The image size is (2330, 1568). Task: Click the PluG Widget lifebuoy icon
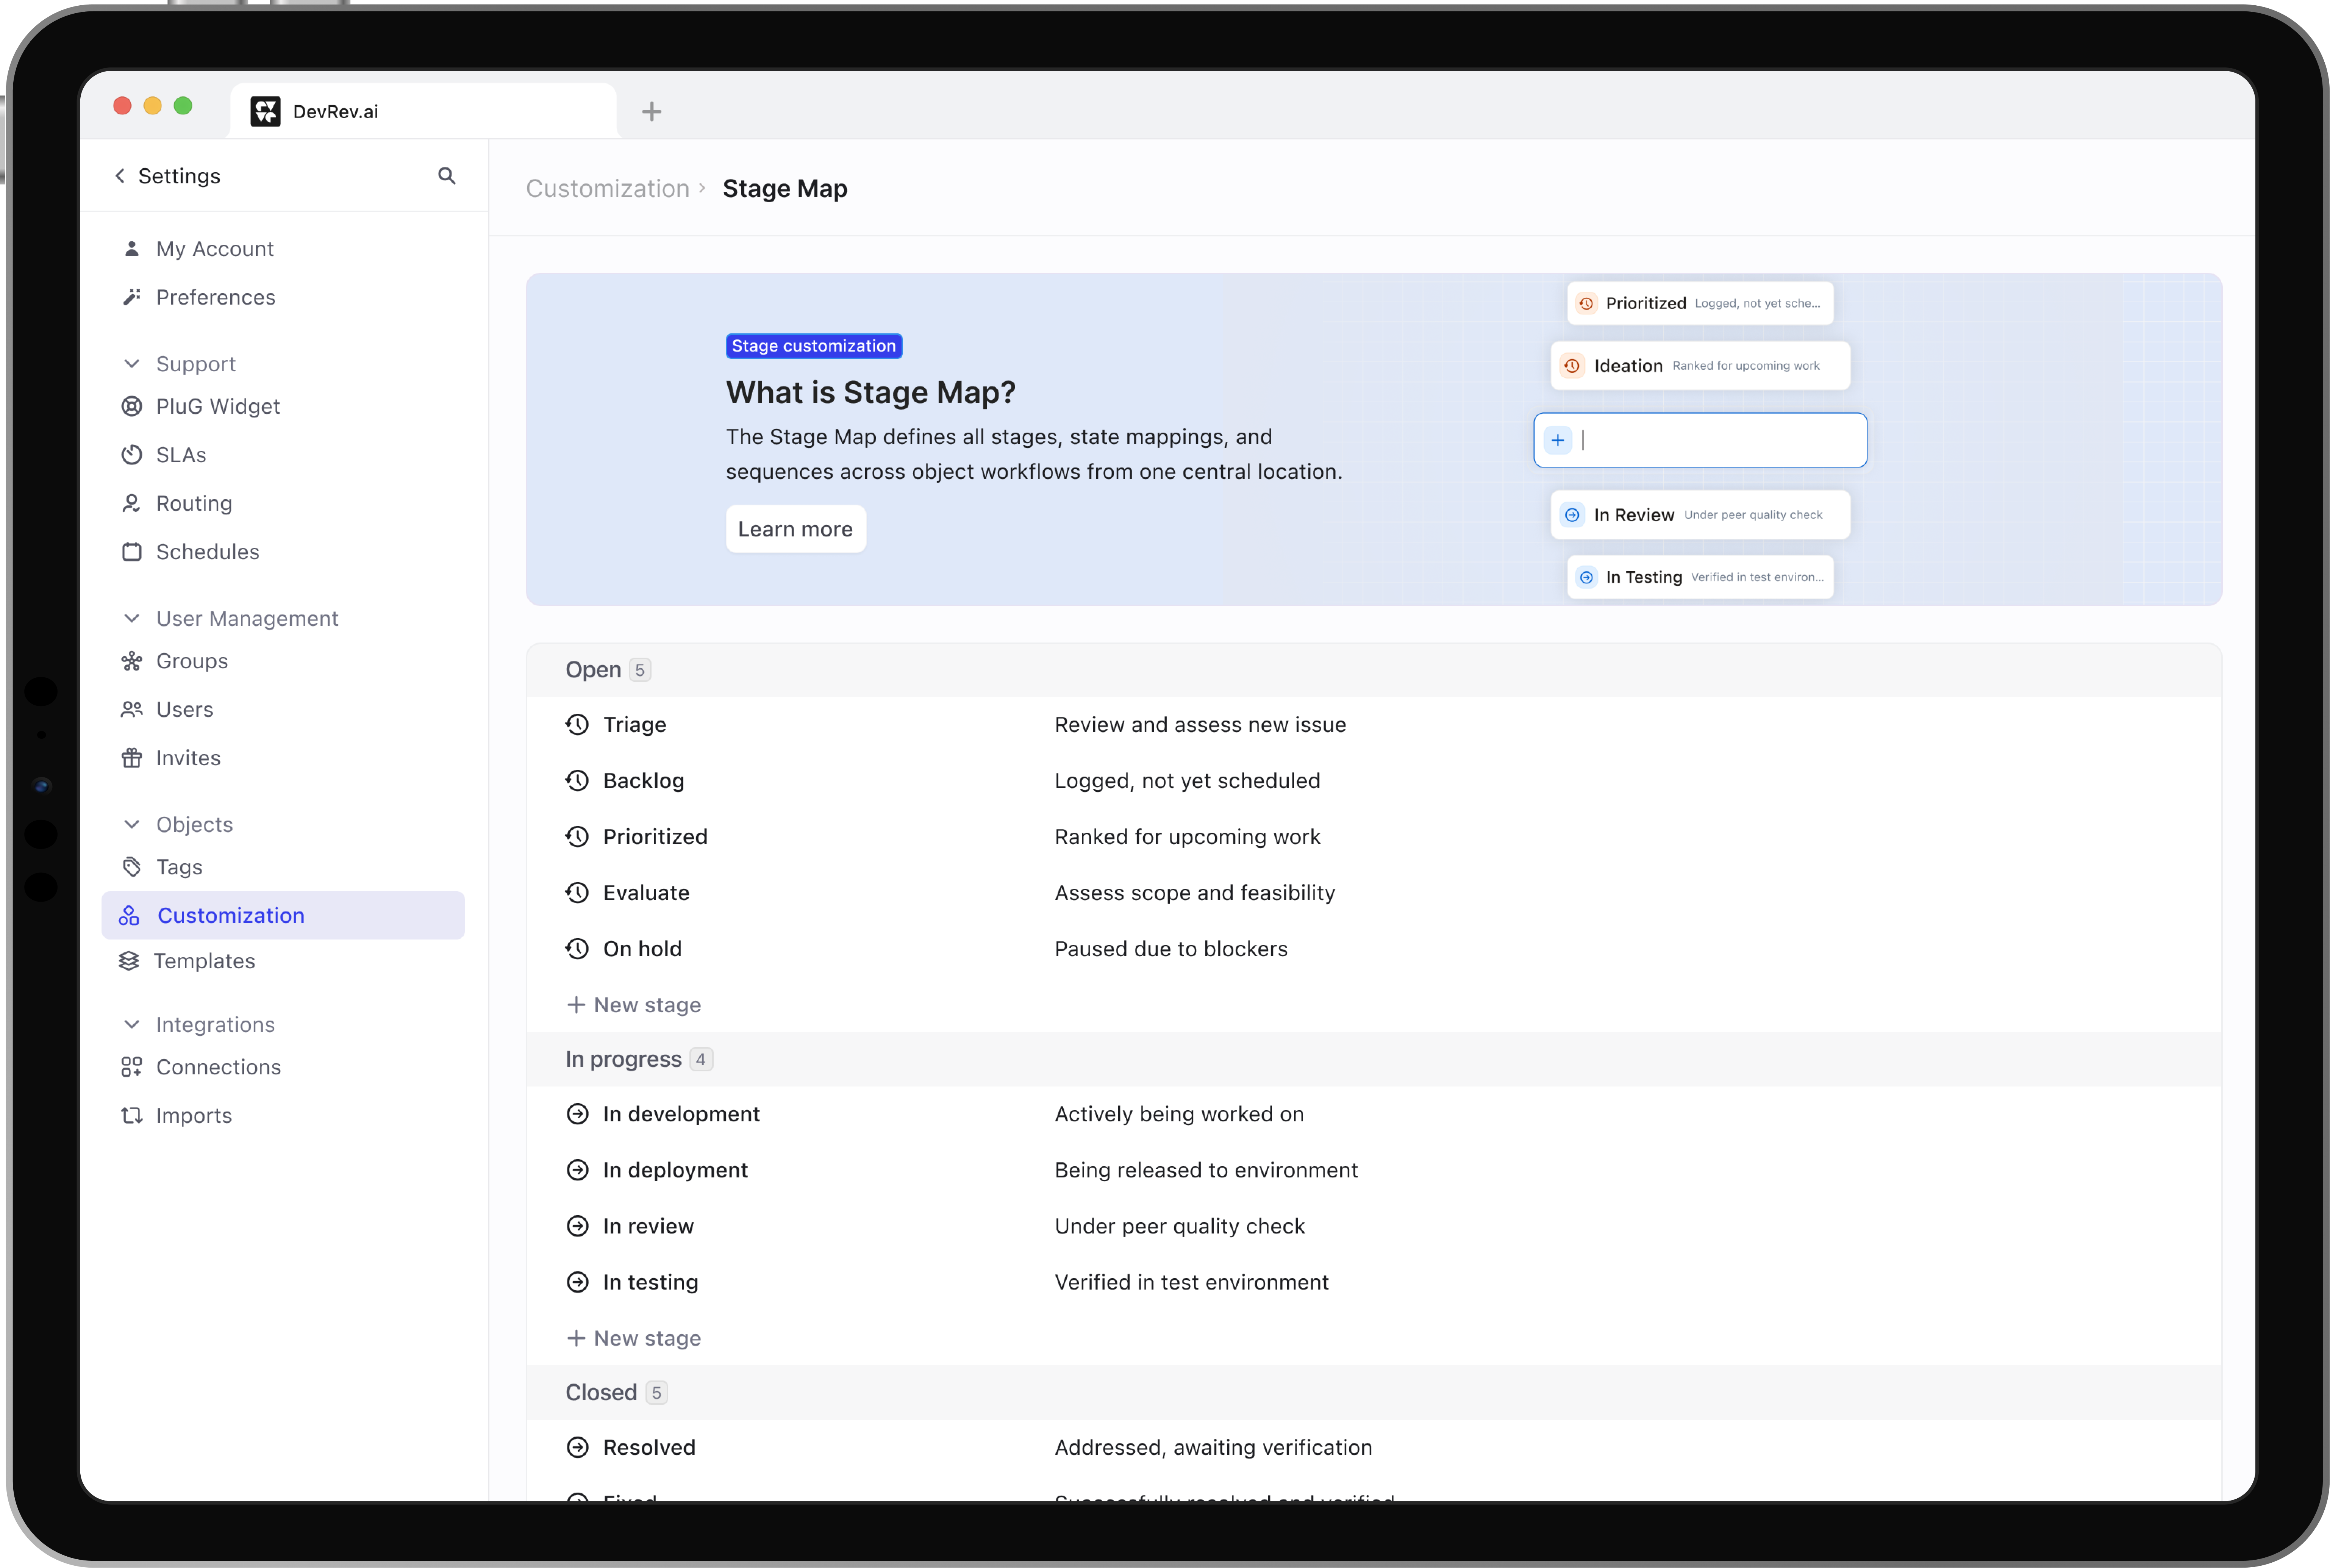131,406
